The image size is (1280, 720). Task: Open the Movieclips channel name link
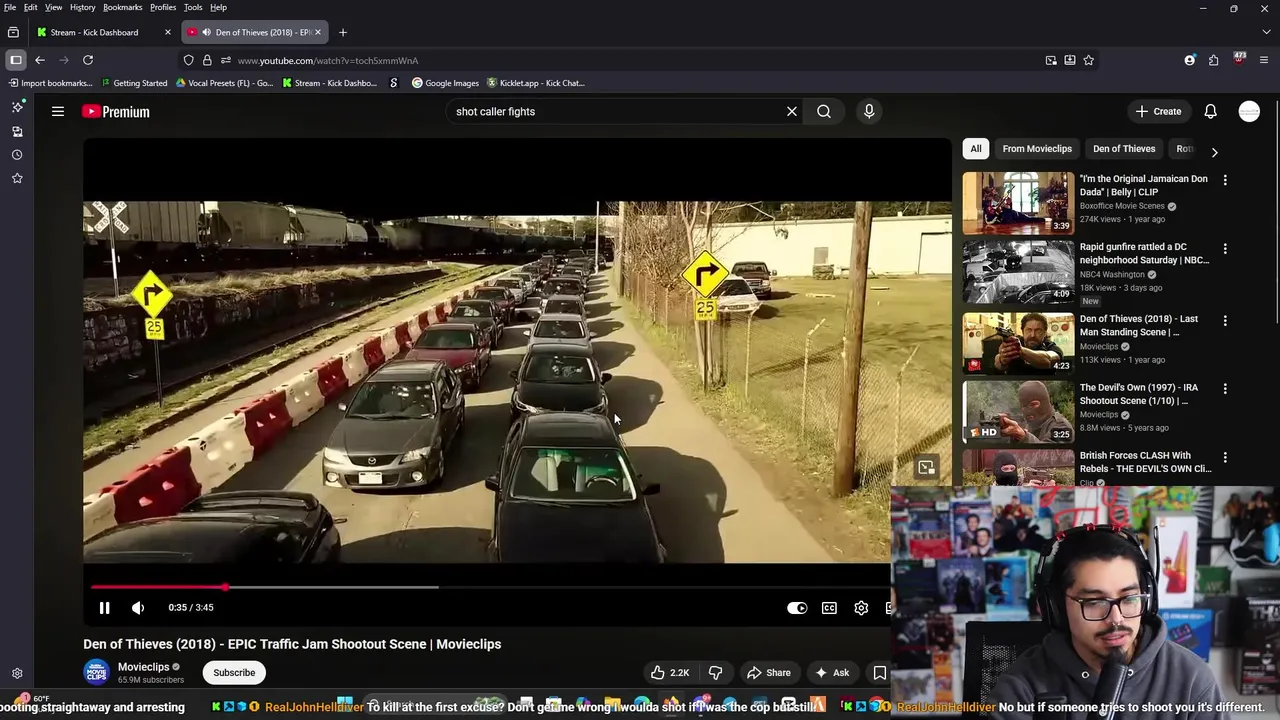pos(143,667)
